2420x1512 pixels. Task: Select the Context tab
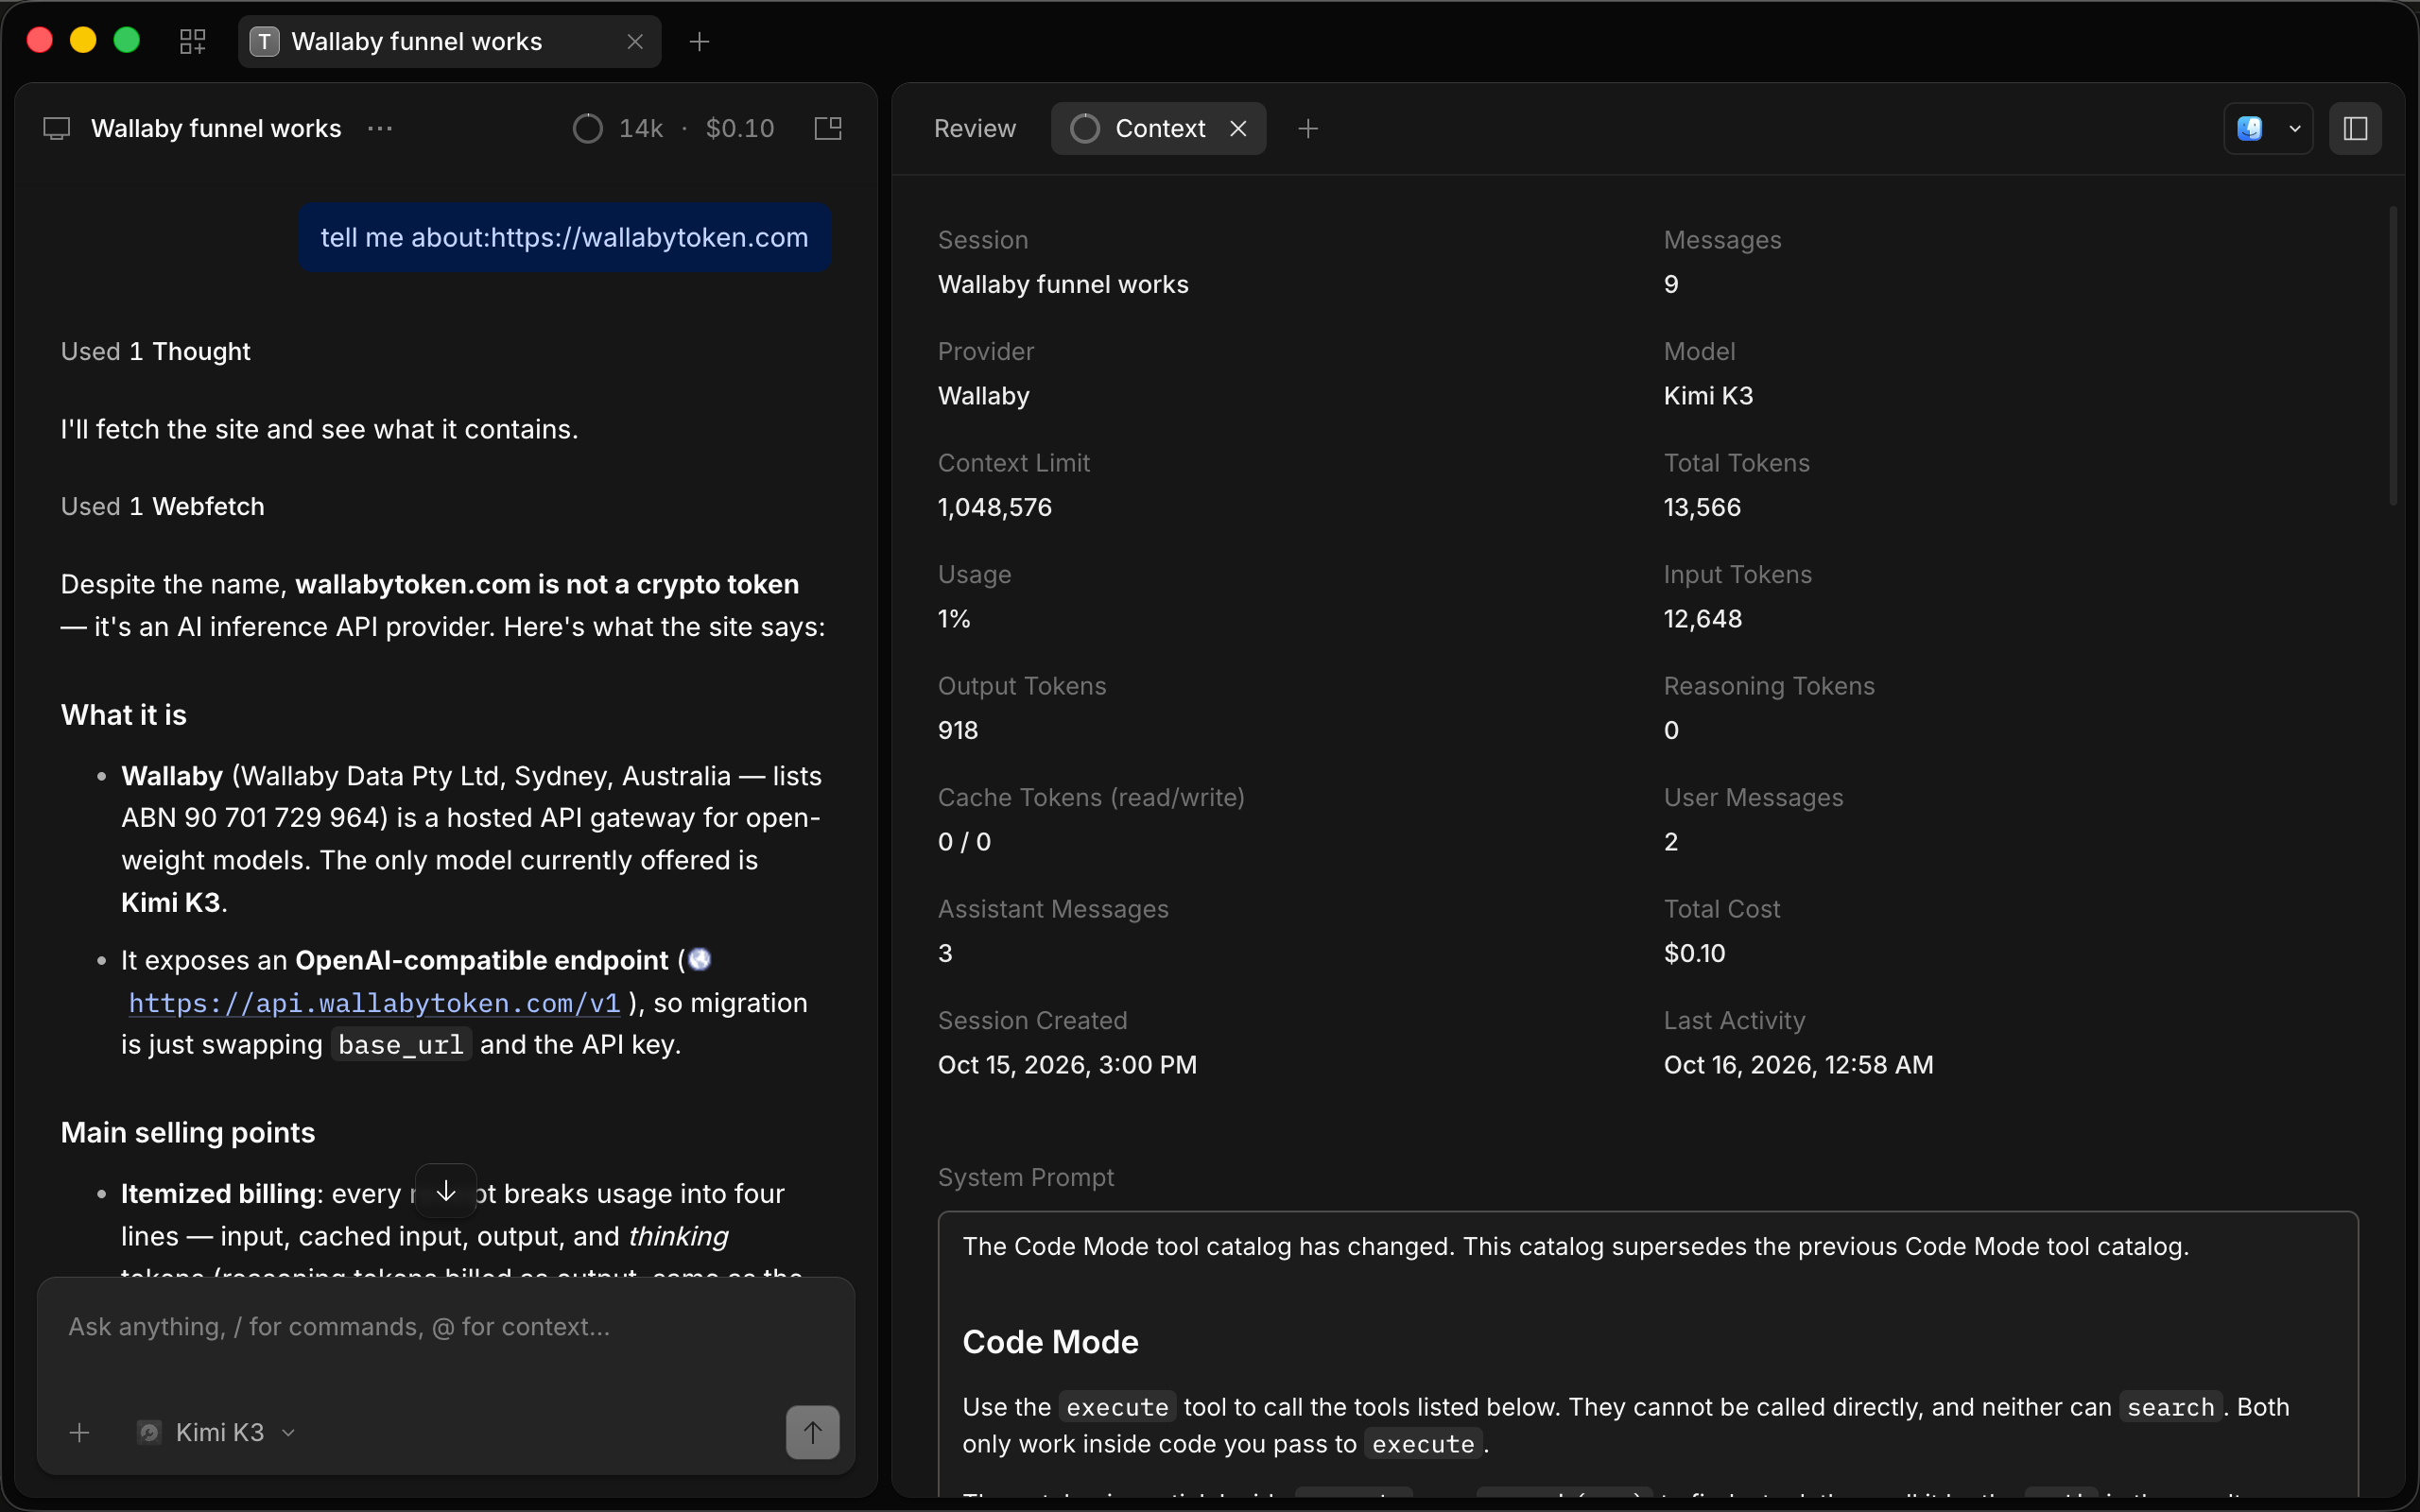pyautogui.click(x=1158, y=128)
